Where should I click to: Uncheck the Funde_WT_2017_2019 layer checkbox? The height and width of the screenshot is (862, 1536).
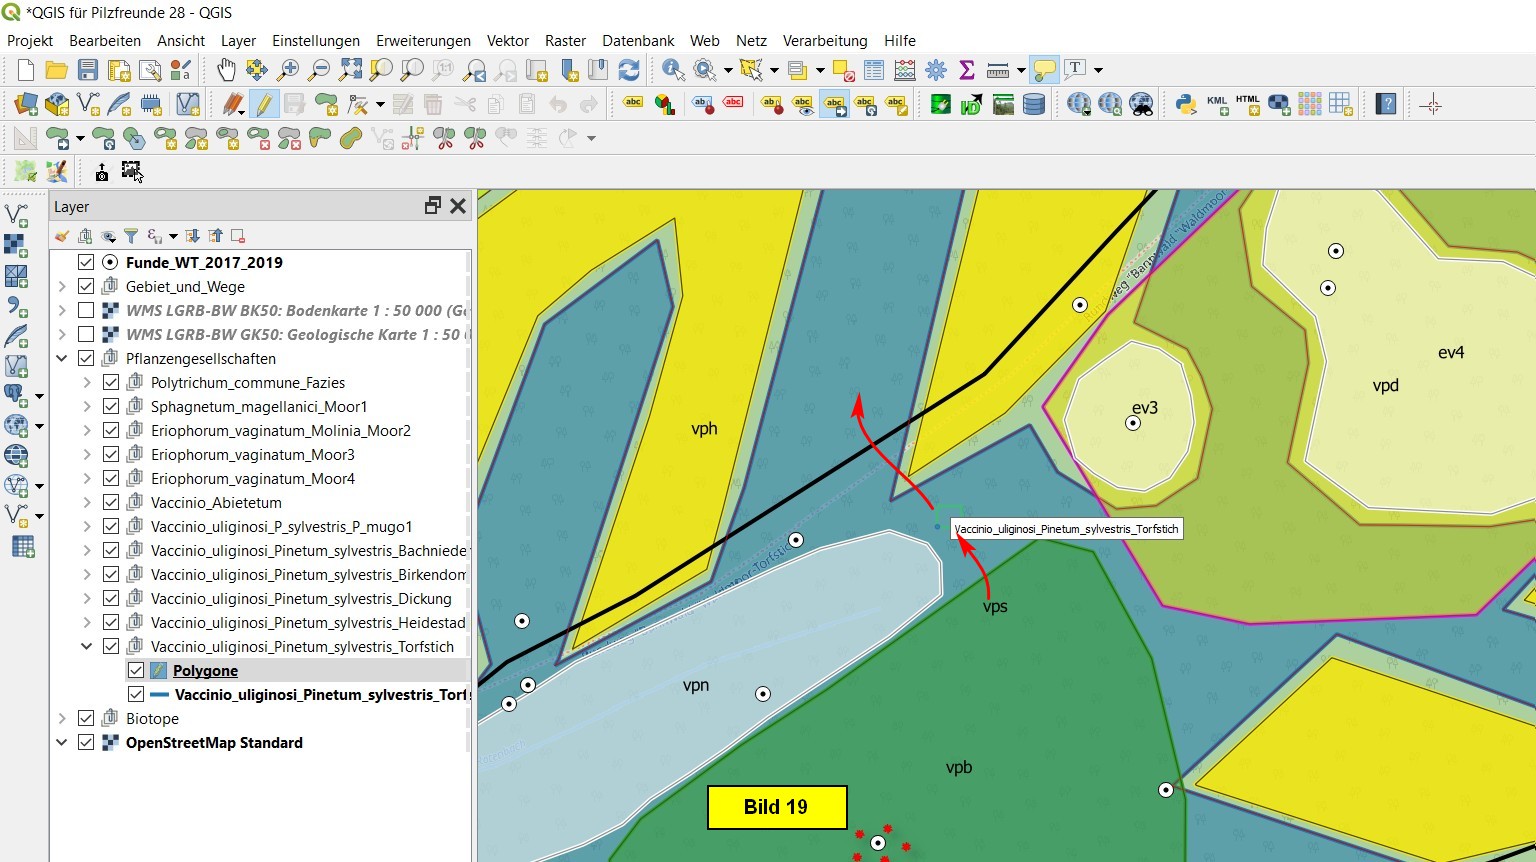[x=86, y=263]
